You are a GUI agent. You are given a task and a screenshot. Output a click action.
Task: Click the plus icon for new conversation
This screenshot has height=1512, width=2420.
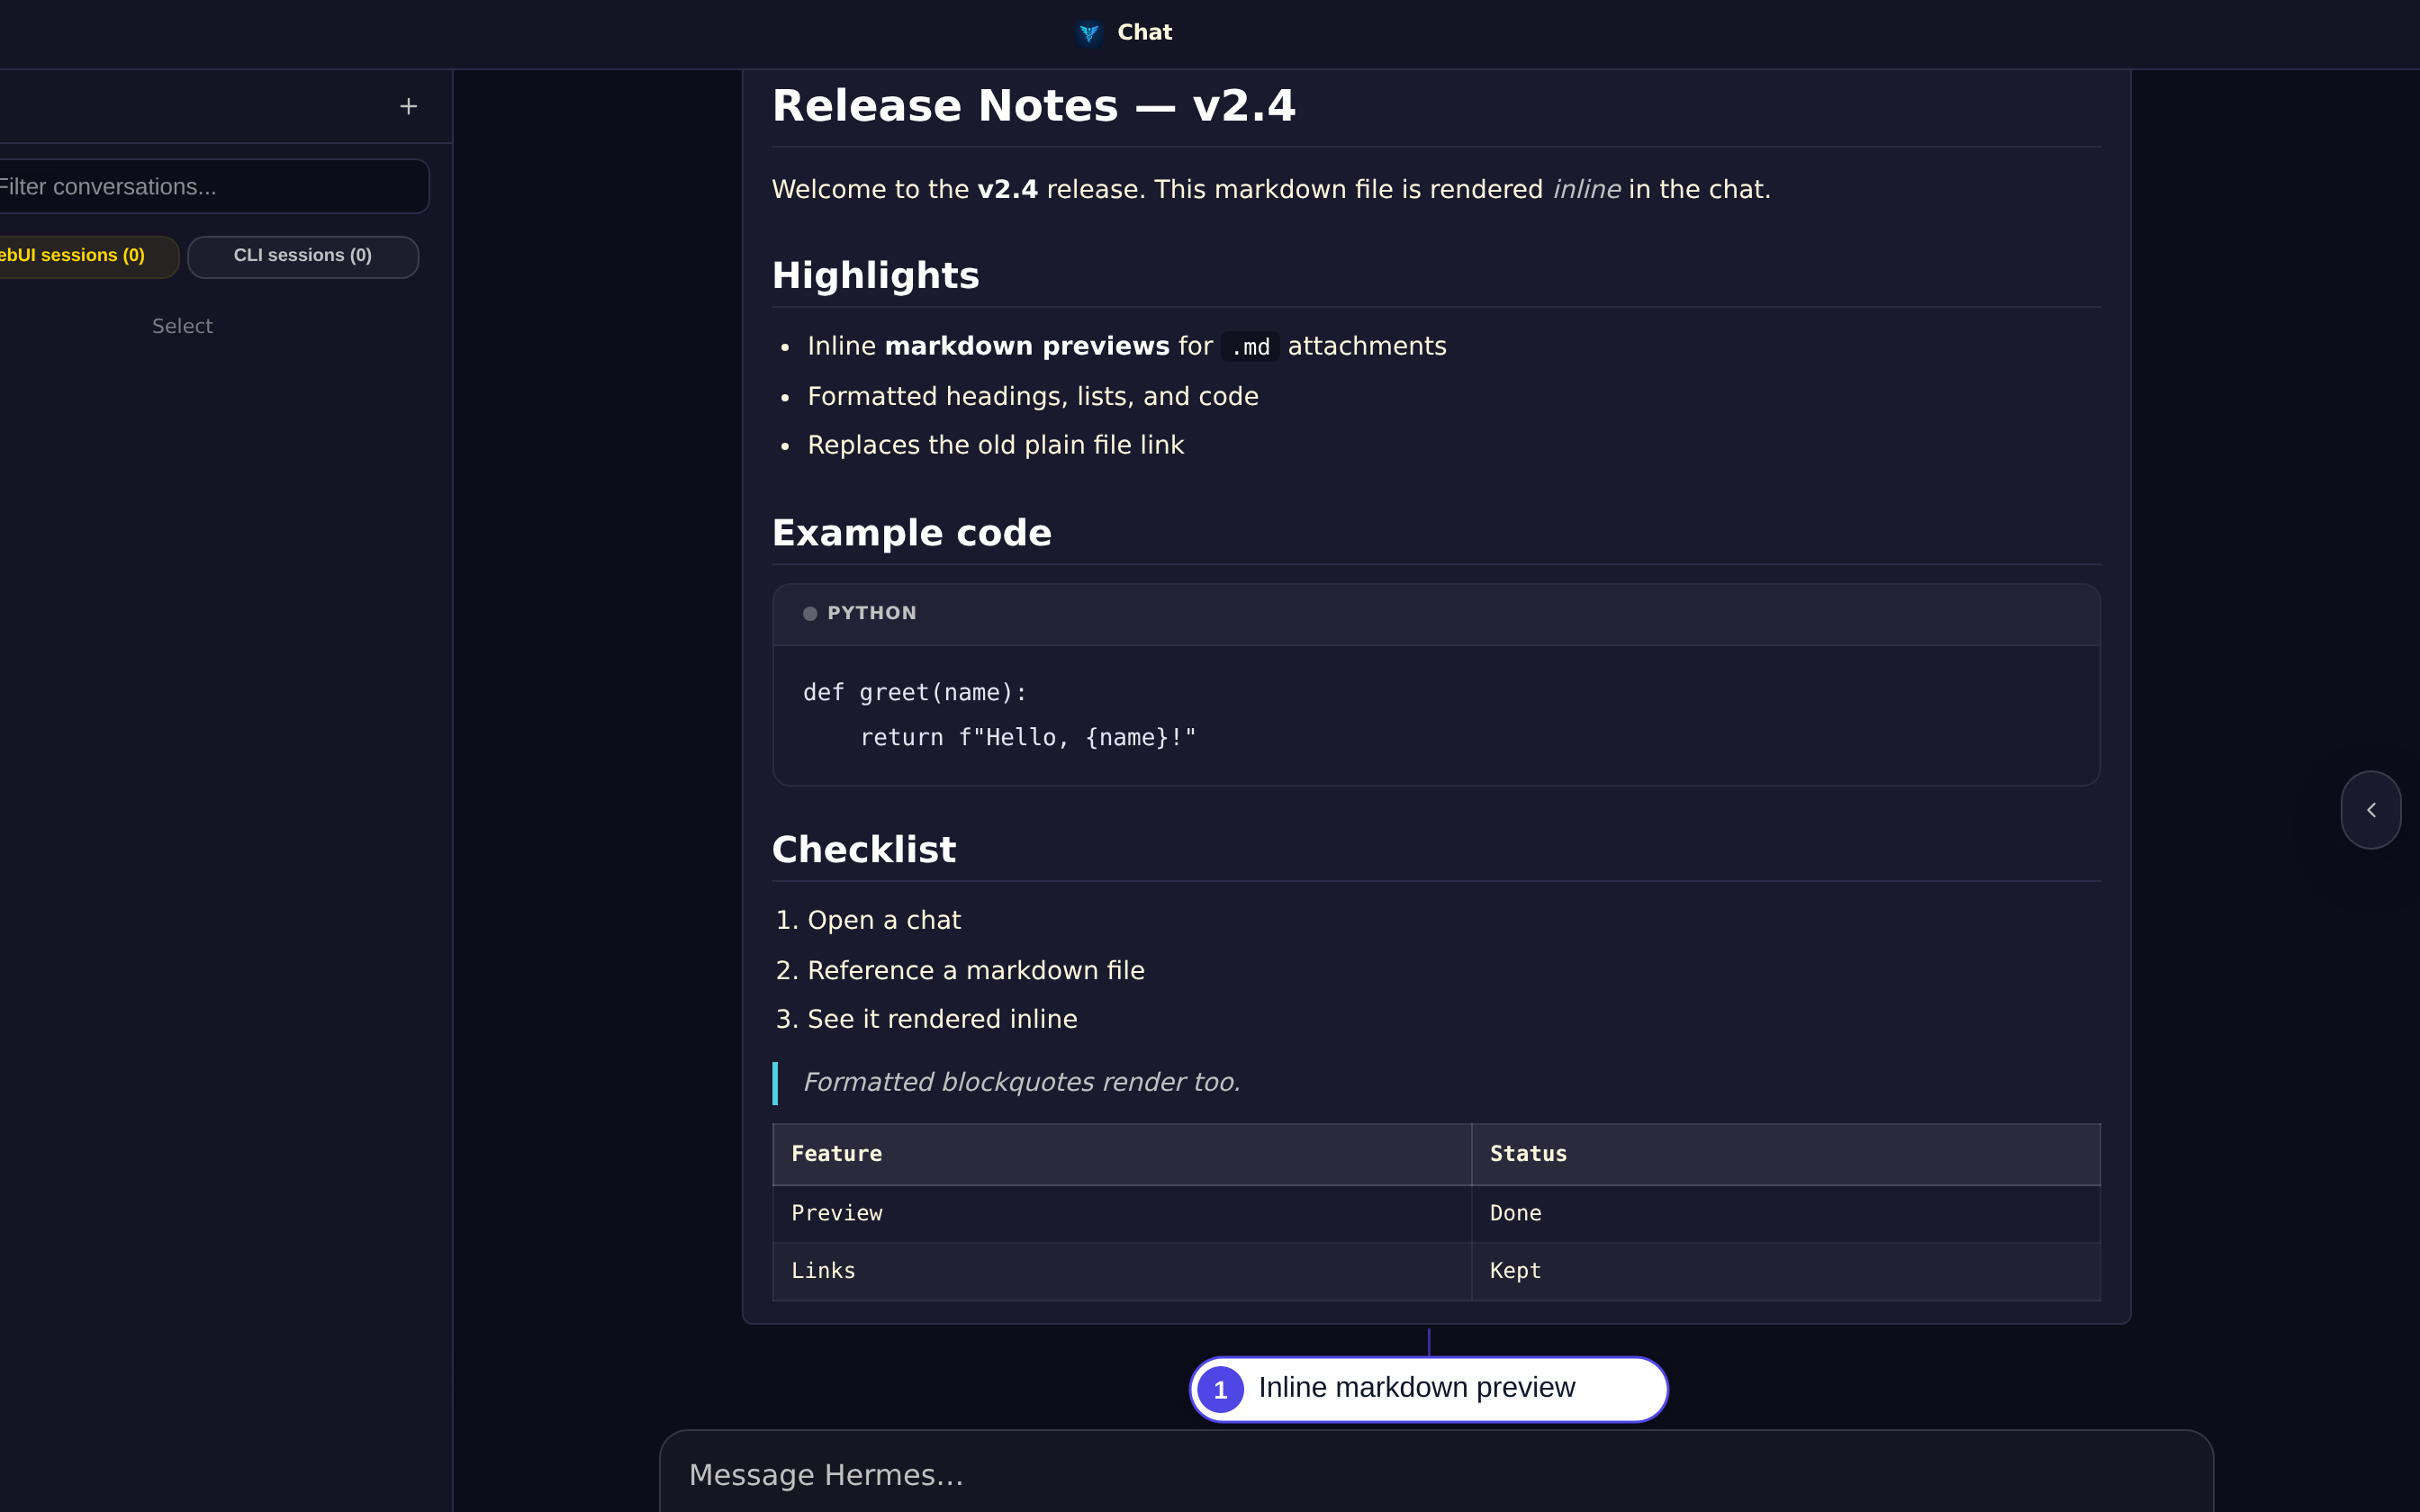click(x=408, y=106)
